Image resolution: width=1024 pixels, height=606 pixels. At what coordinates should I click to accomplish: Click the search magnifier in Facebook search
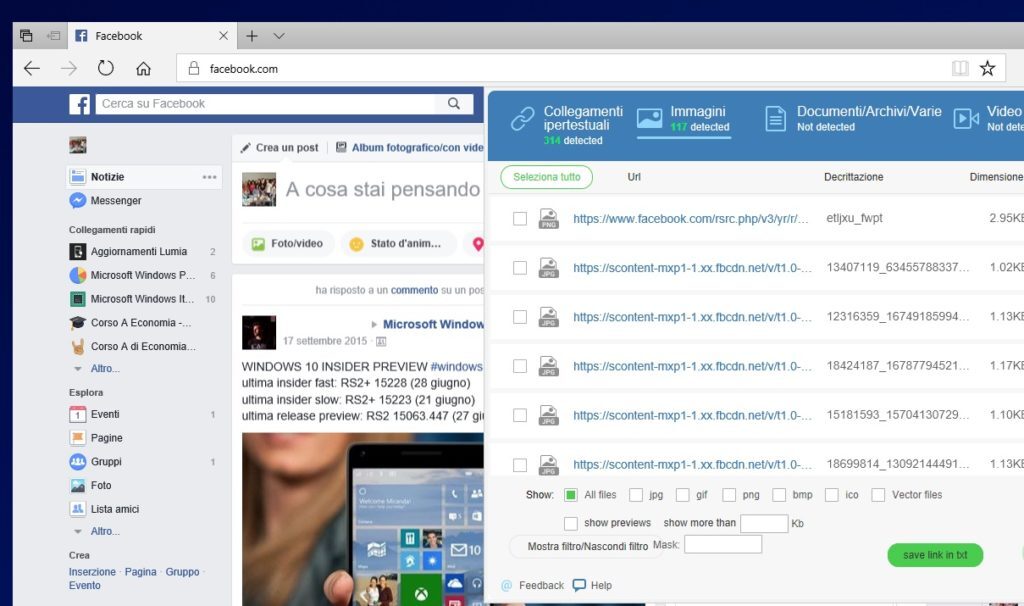pos(454,103)
